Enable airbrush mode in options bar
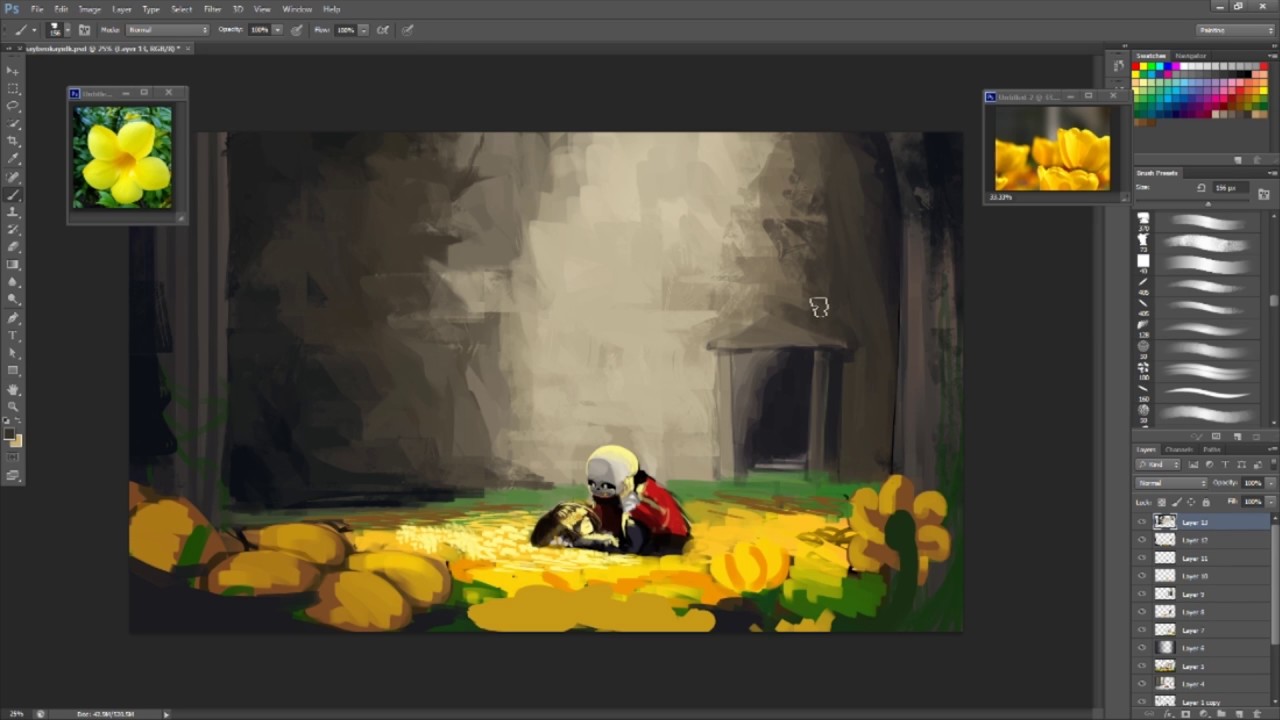Image resolution: width=1280 pixels, height=720 pixels. click(x=383, y=30)
